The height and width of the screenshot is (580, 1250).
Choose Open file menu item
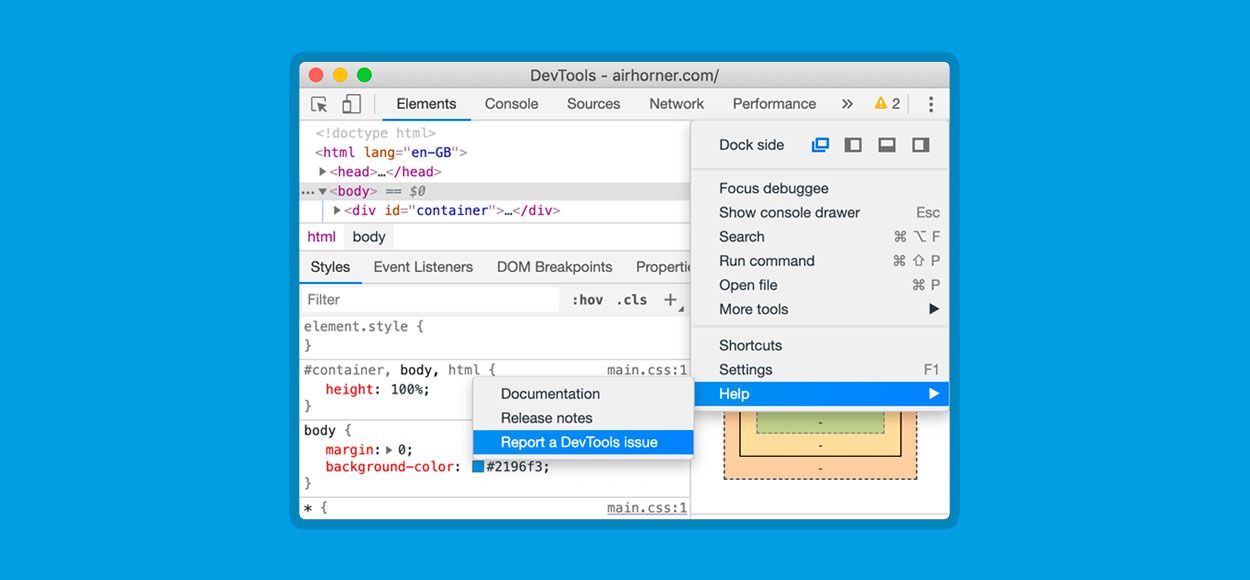(820, 285)
